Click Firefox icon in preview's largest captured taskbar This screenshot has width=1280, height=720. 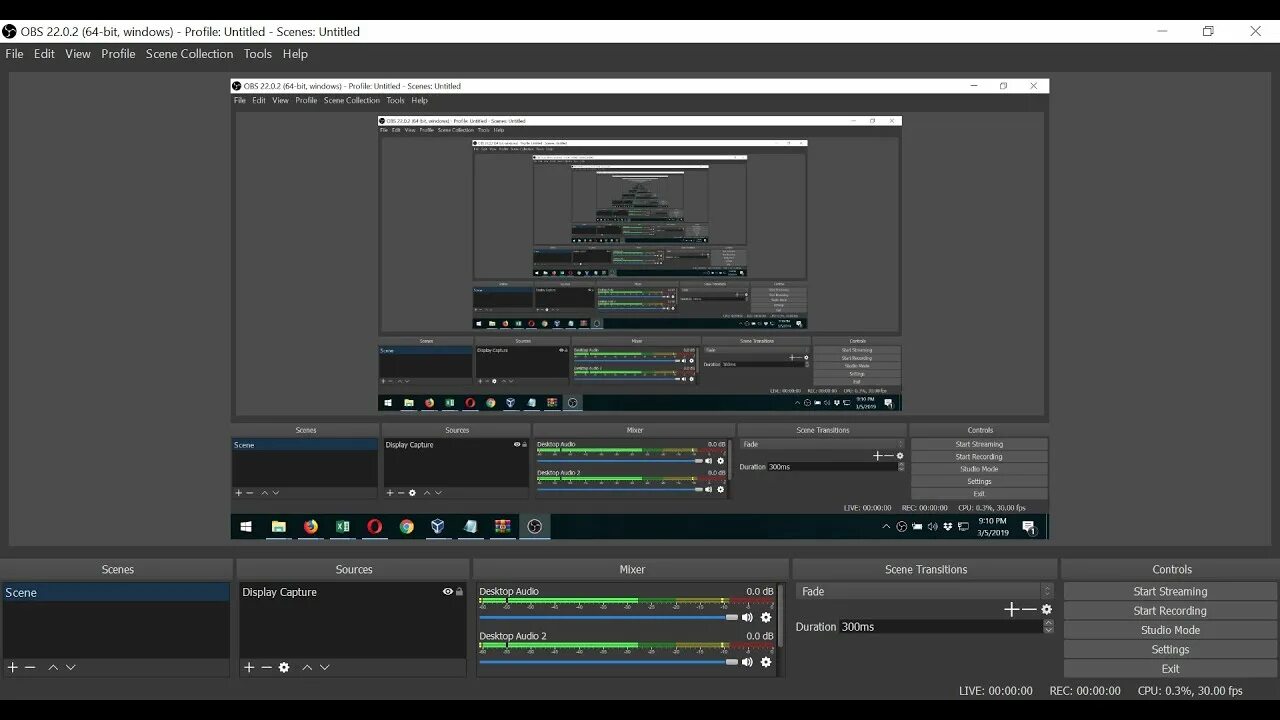click(311, 527)
